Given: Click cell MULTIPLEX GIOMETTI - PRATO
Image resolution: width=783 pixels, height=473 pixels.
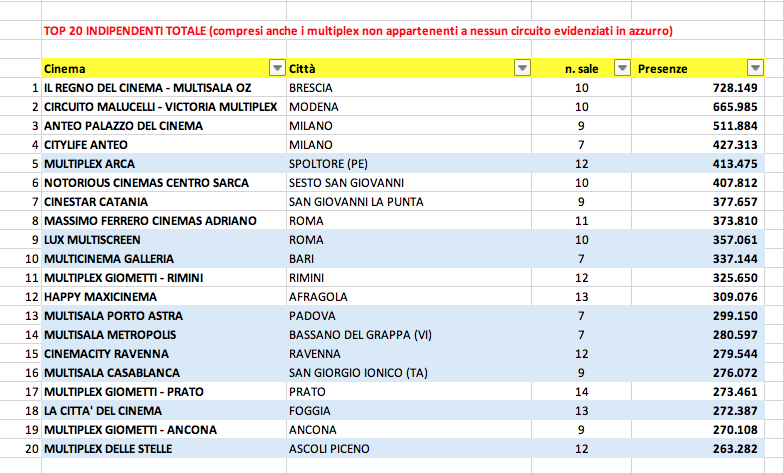Looking at the screenshot, I should click(x=164, y=392).
